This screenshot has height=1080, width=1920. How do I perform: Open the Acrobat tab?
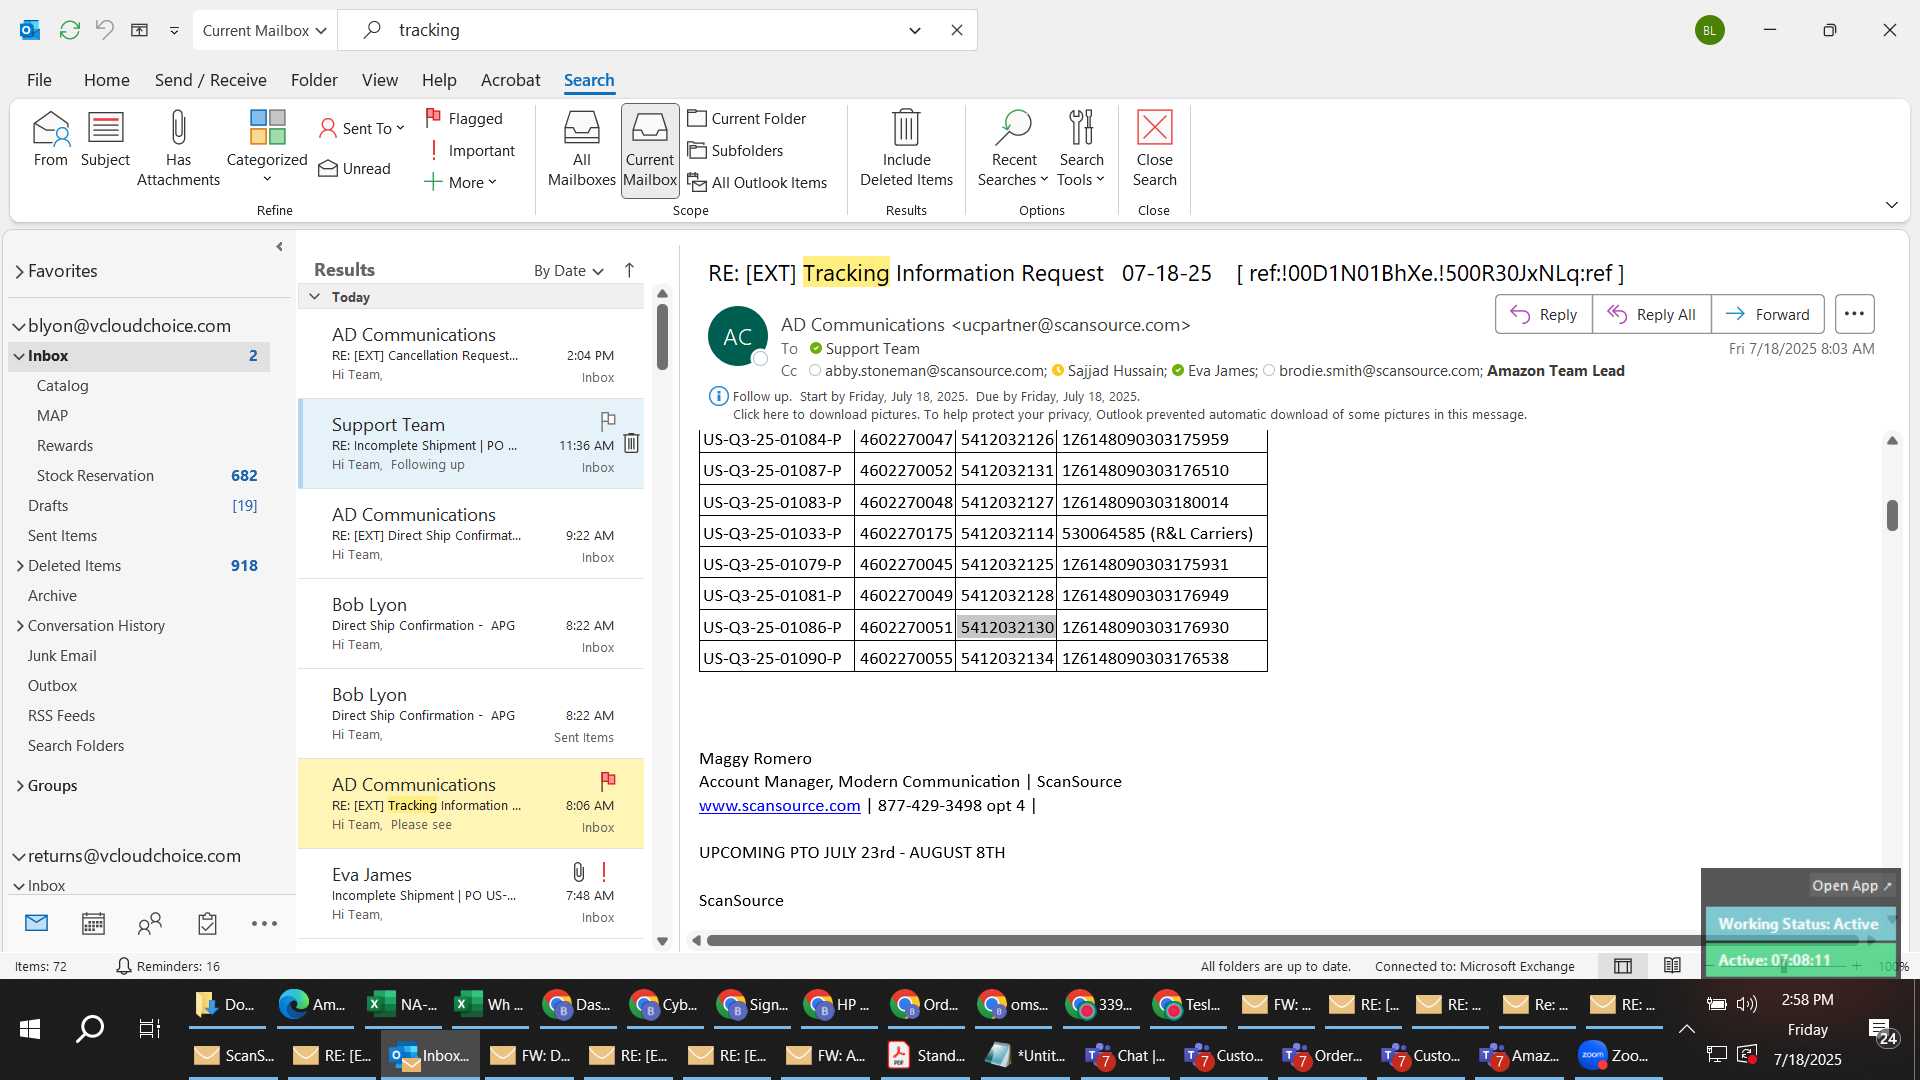[510, 80]
